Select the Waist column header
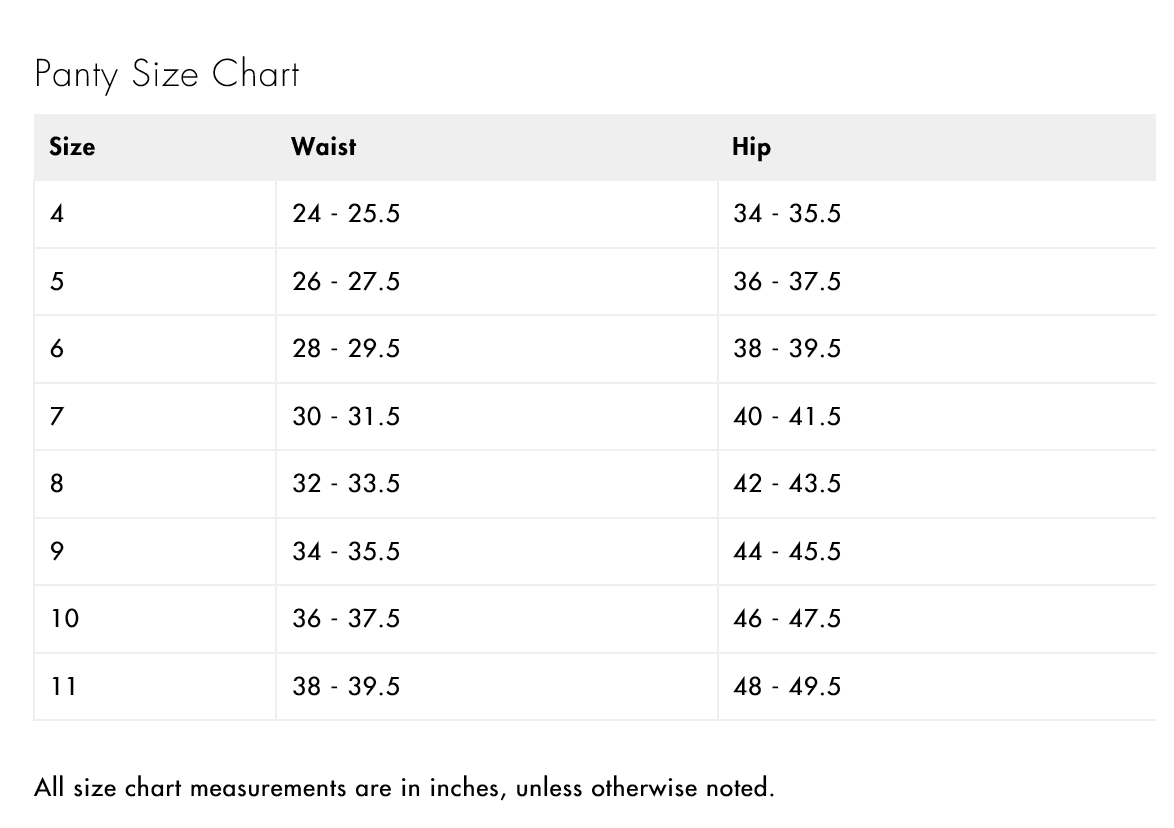This screenshot has width=1174, height=828. (323, 147)
